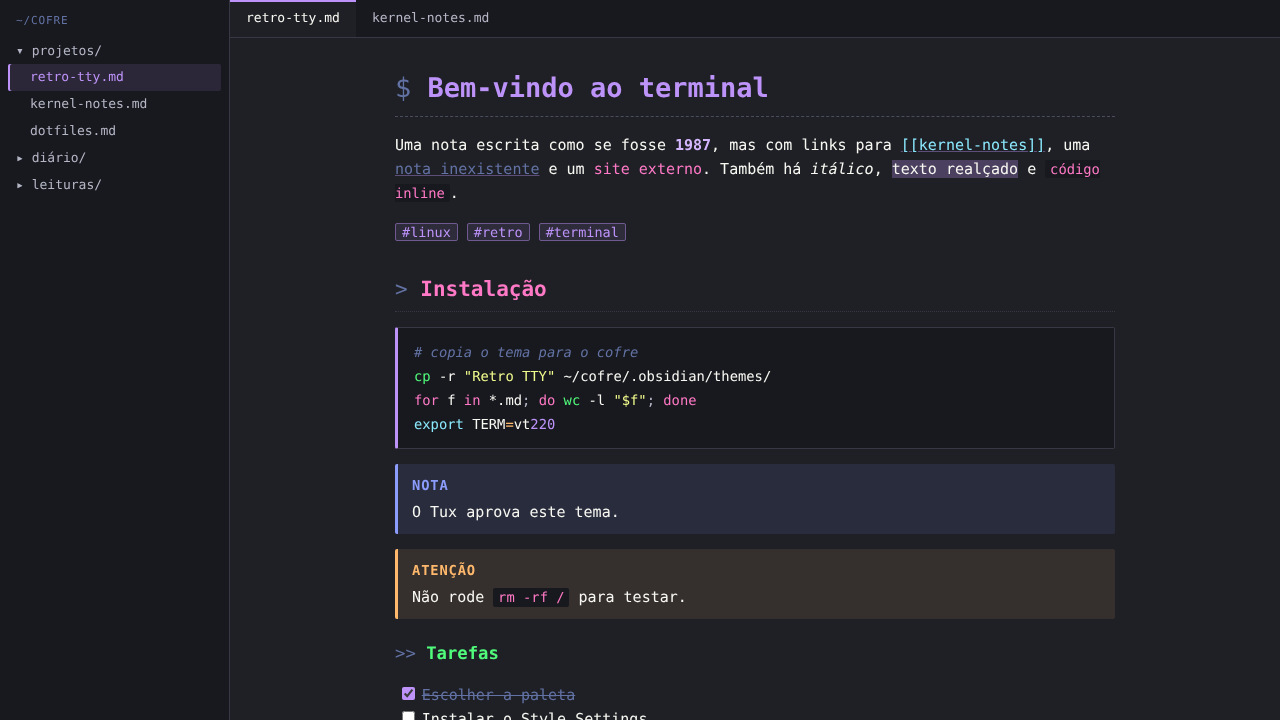This screenshot has height=720, width=1280.
Task: Select the #terminal tag
Action: (x=582, y=232)
